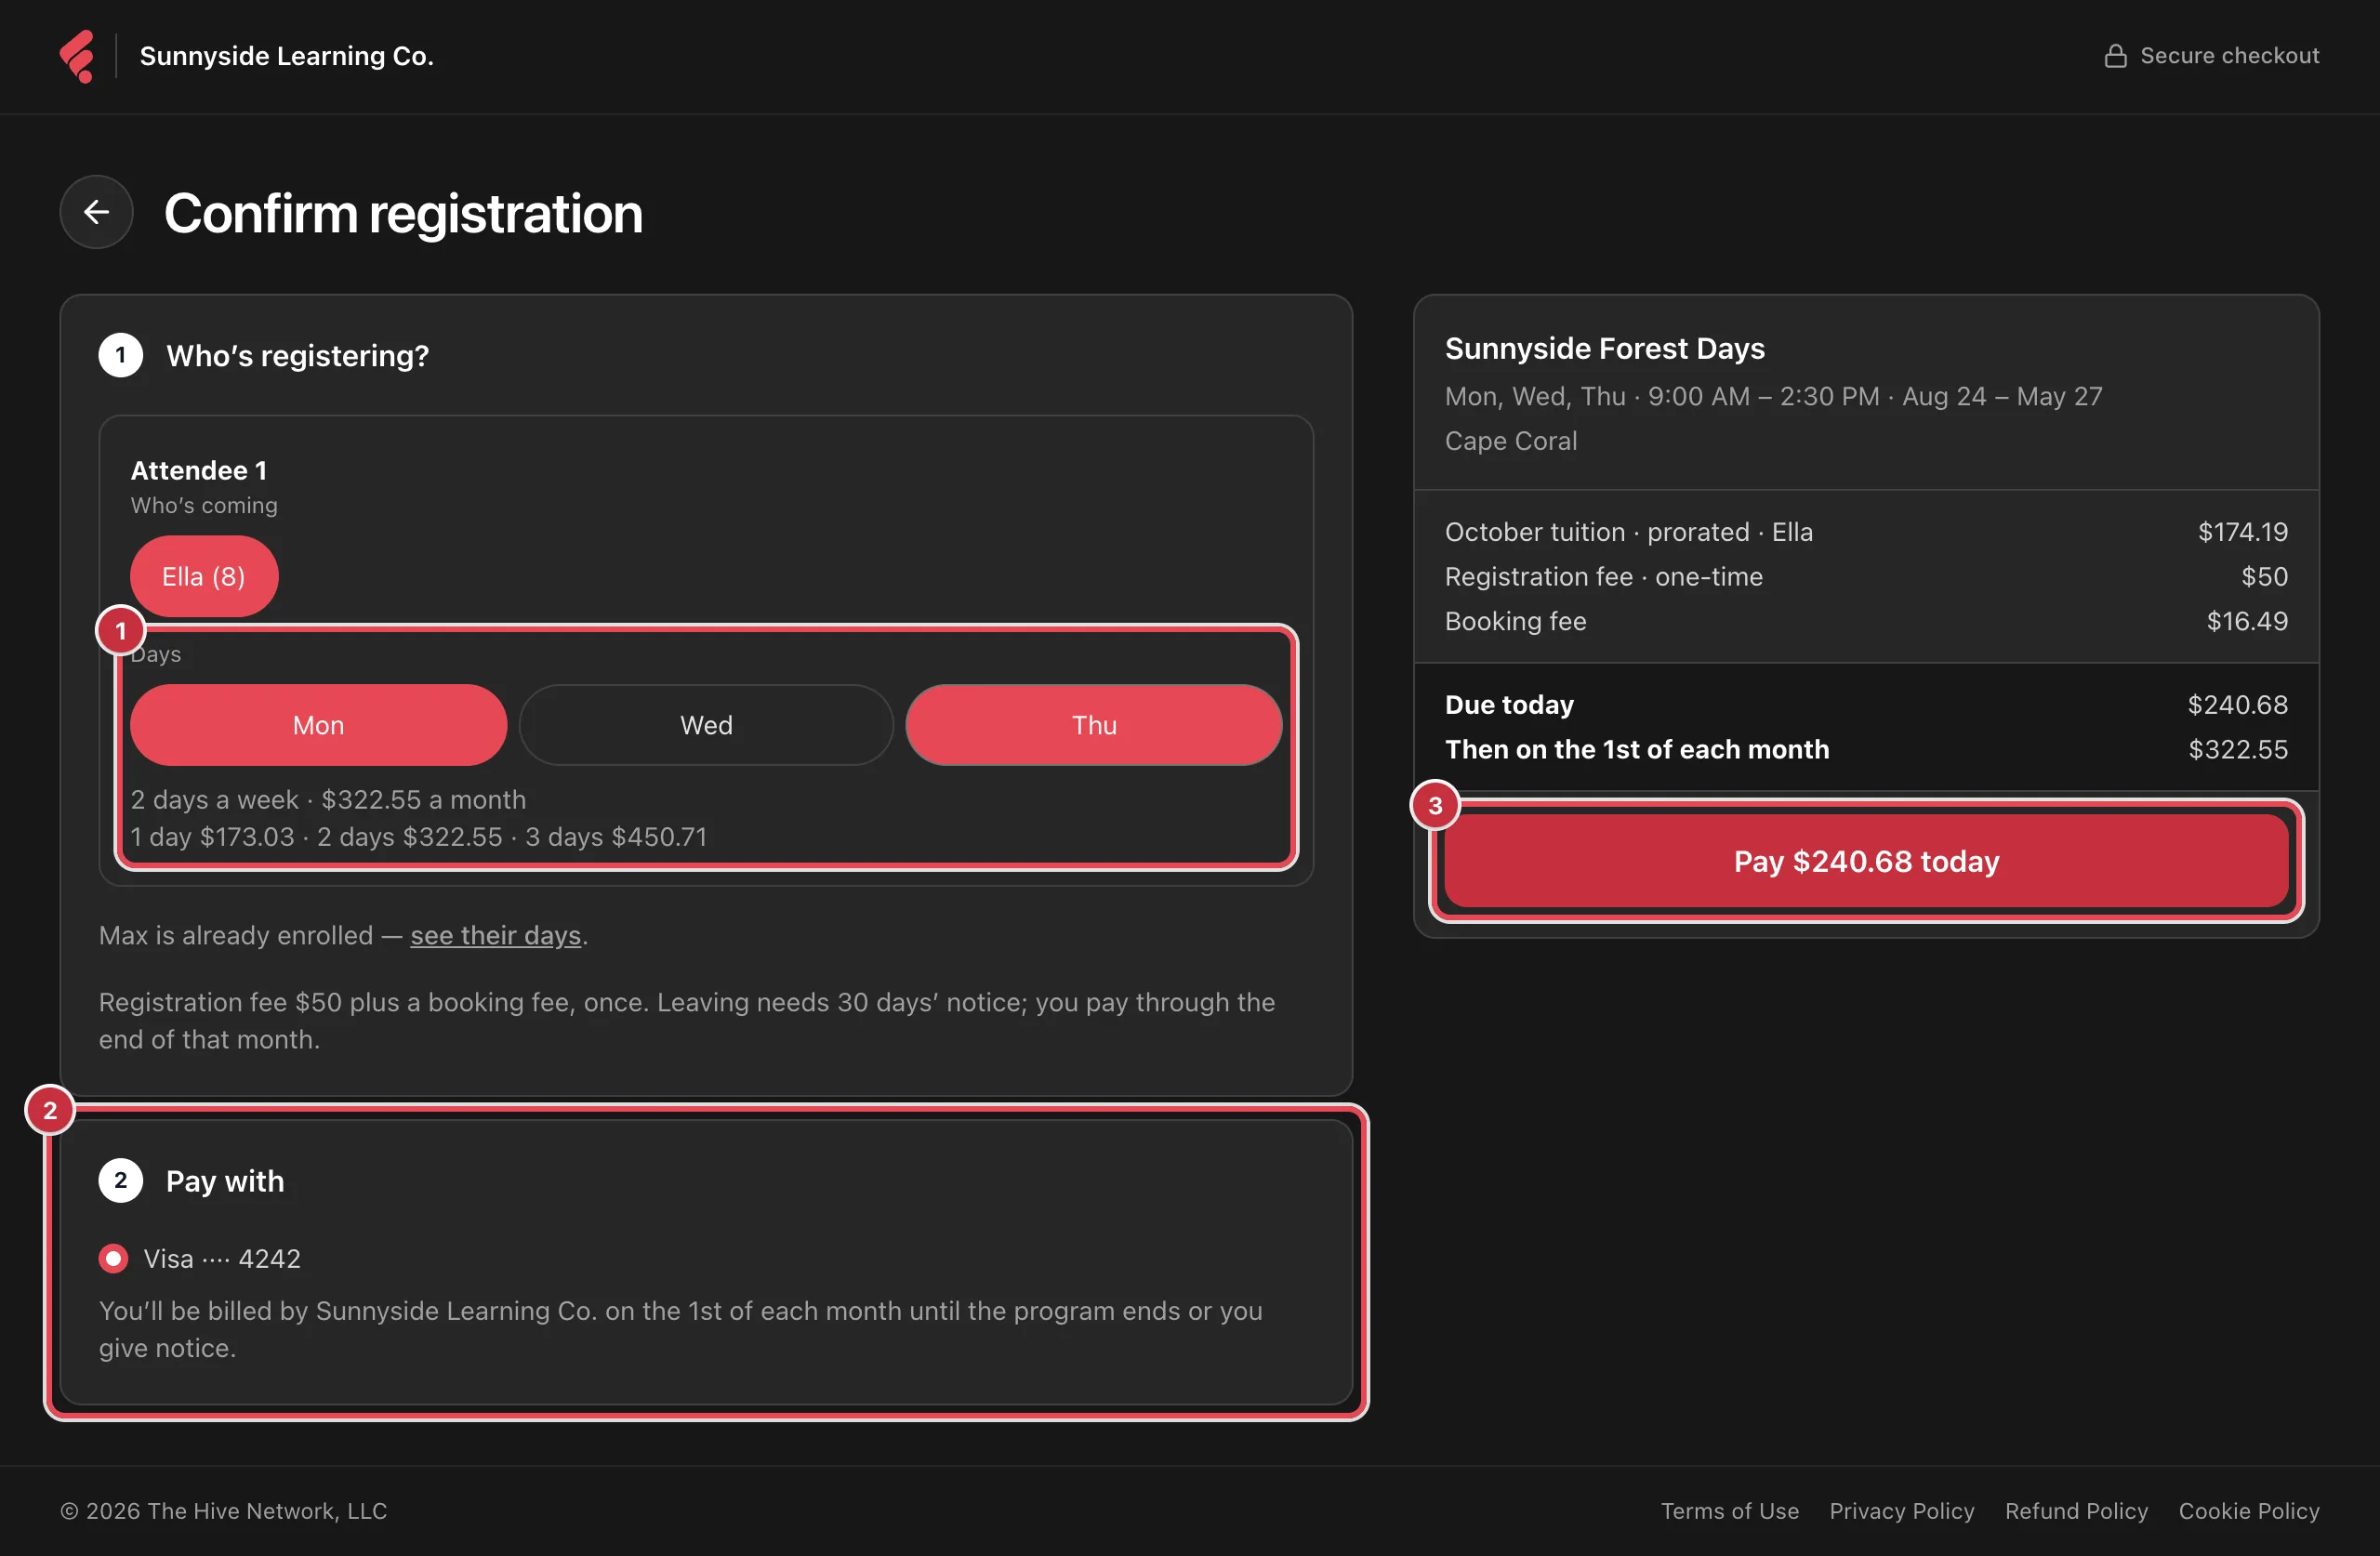Open the Cookie Policy footer link

pyautogui.click(x=2249, y=1511)
